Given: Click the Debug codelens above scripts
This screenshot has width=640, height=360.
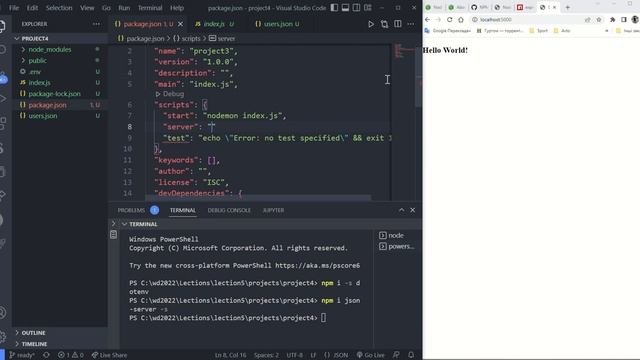Looking at the screenshot, I should point(170,94).
